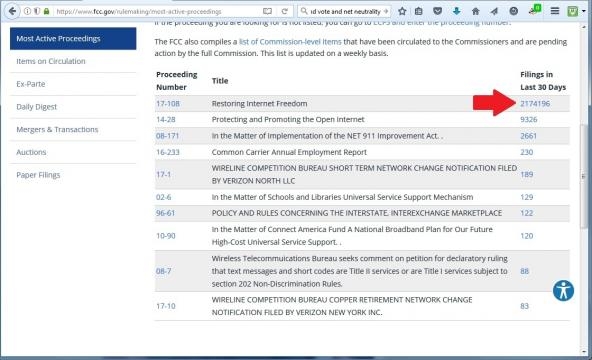The image size is (592, 360).
Task: Open proceeding 08-7 link
Action: 163,271
